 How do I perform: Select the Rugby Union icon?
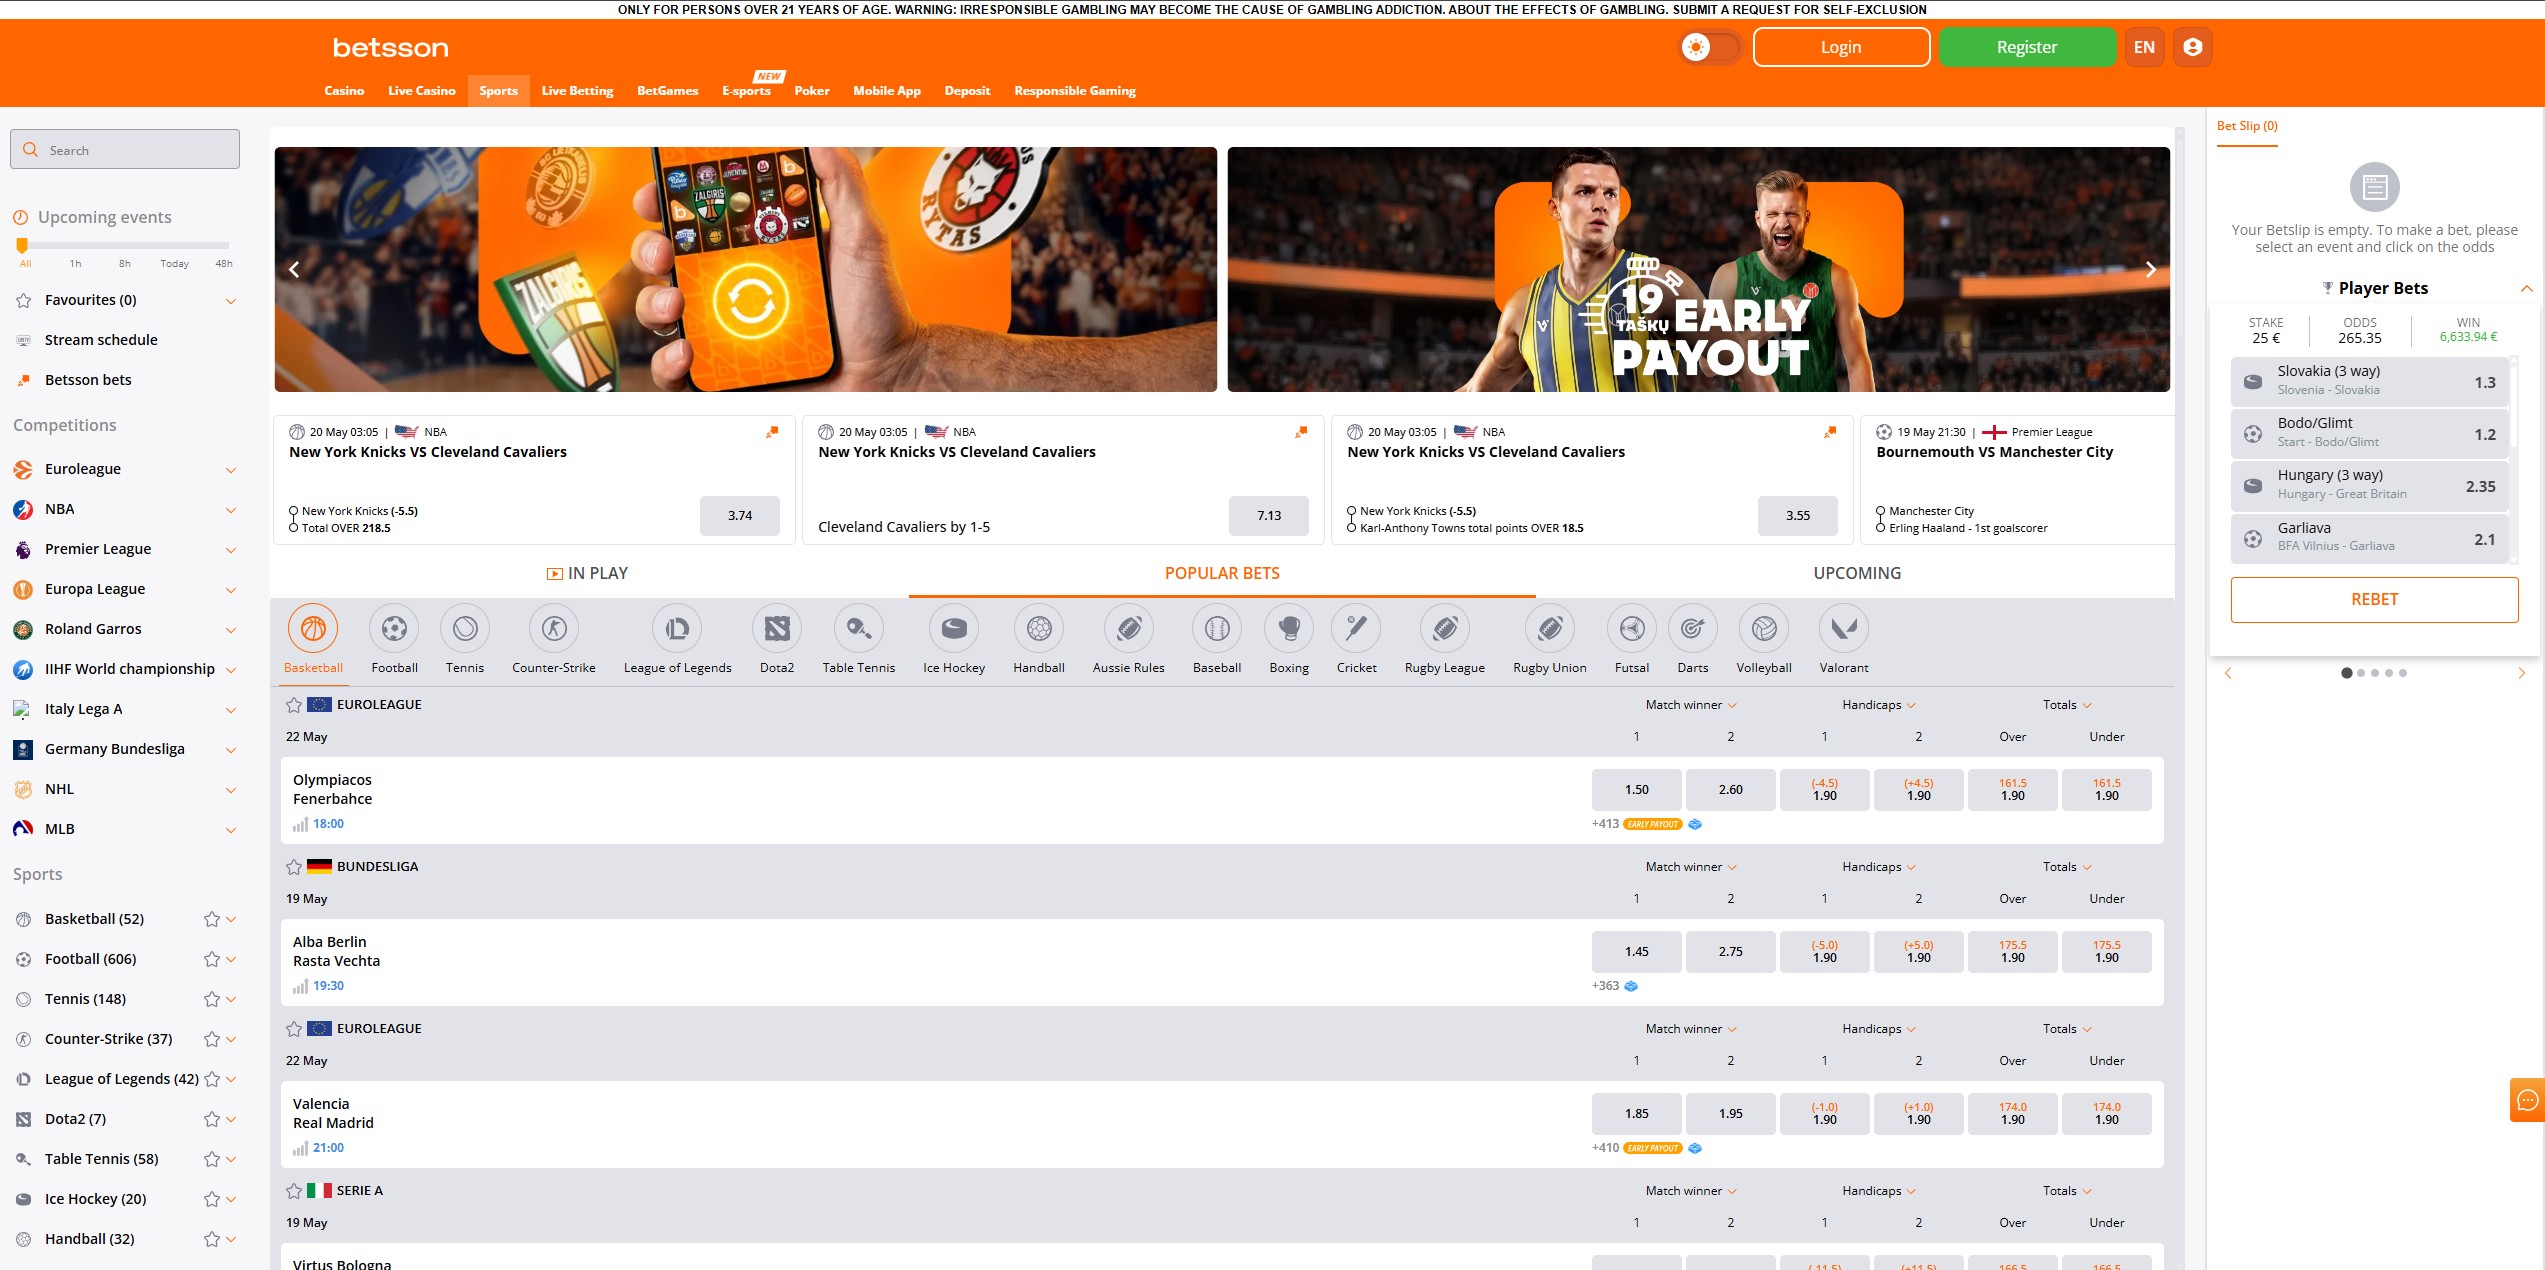click(x=1550, y=629)
